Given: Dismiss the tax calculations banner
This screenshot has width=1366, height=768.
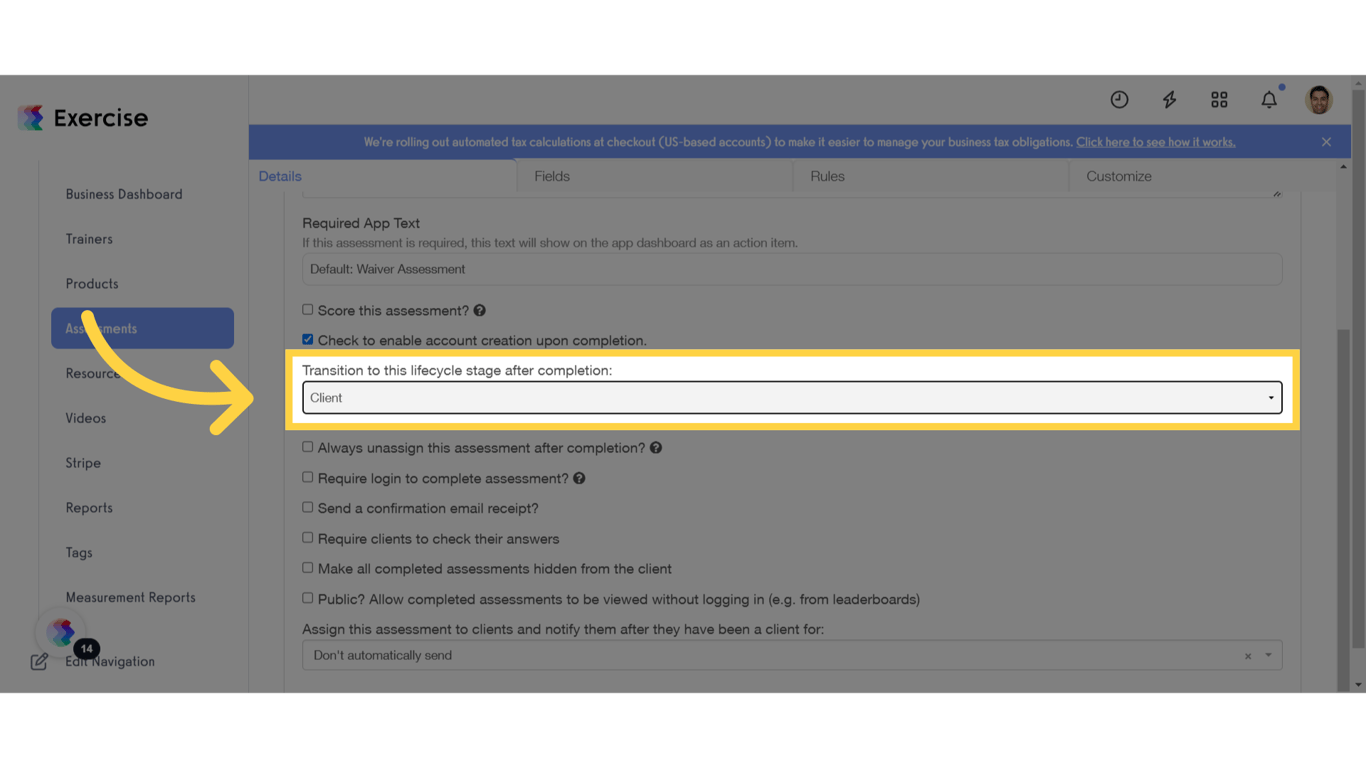Looking at the screenshot, I should click(x=1326, y=142).
